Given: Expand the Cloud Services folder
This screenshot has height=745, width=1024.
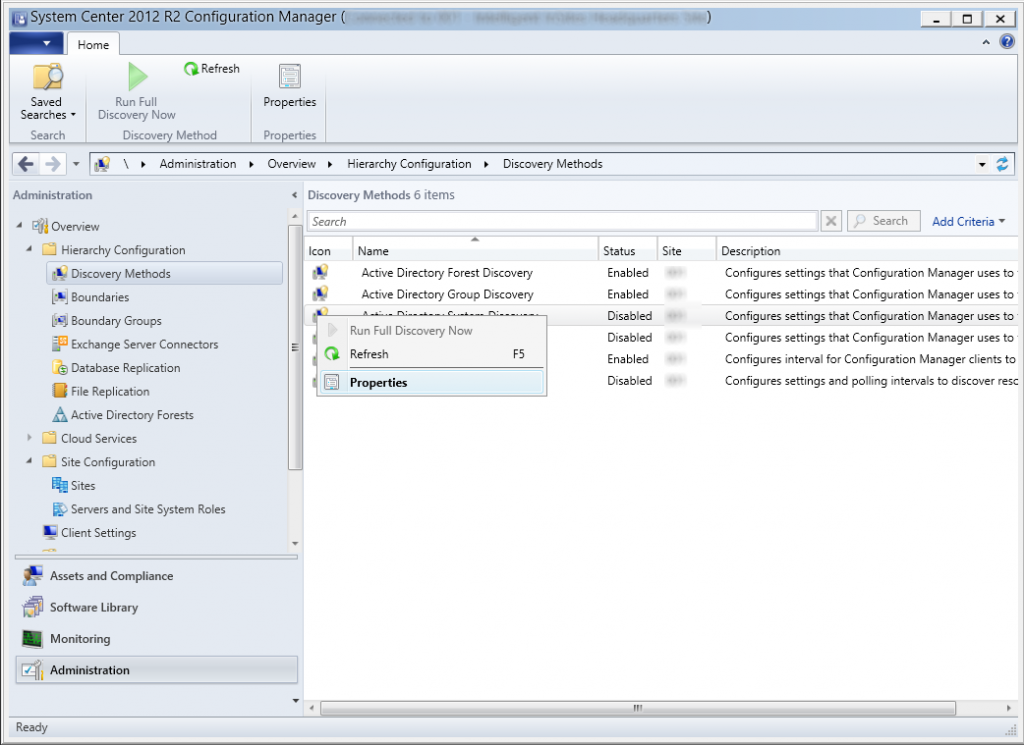Looking at the screenshot, I should pyautogui.click(x=29, y=438).
